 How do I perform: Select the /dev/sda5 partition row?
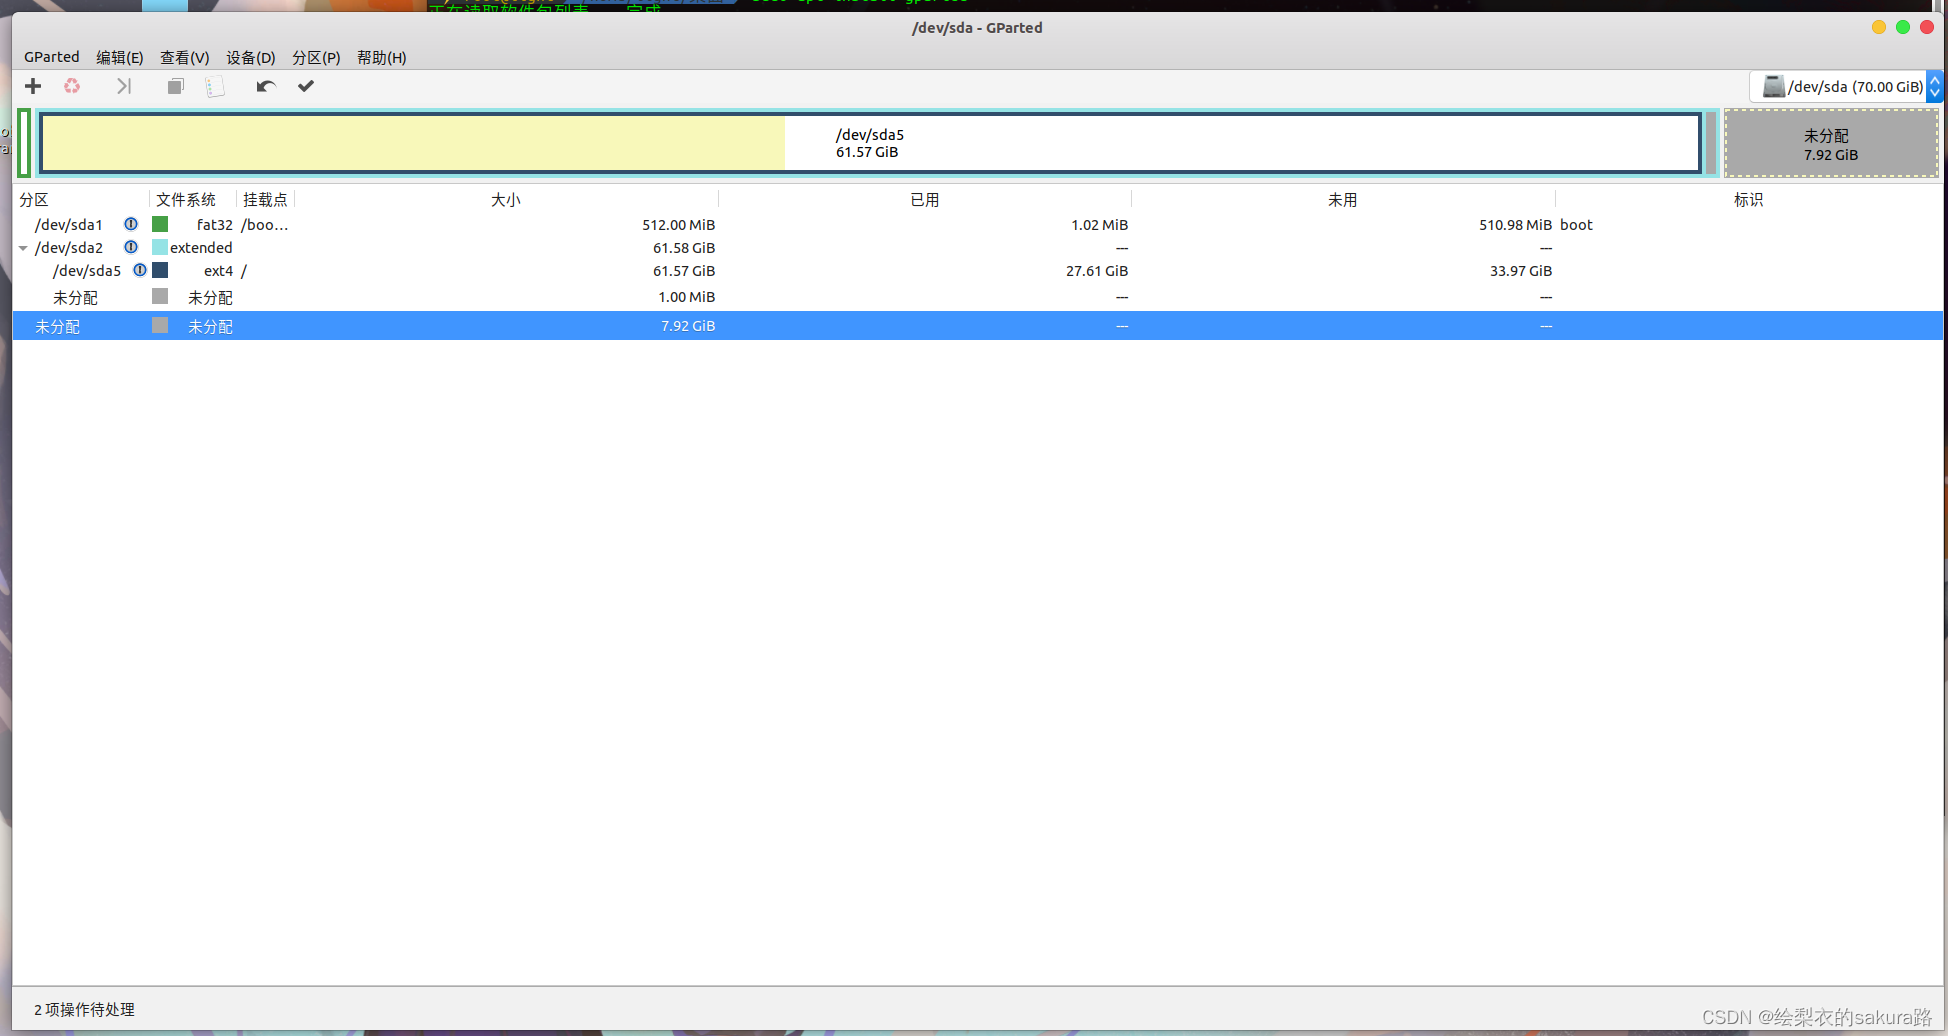point(978,270)
